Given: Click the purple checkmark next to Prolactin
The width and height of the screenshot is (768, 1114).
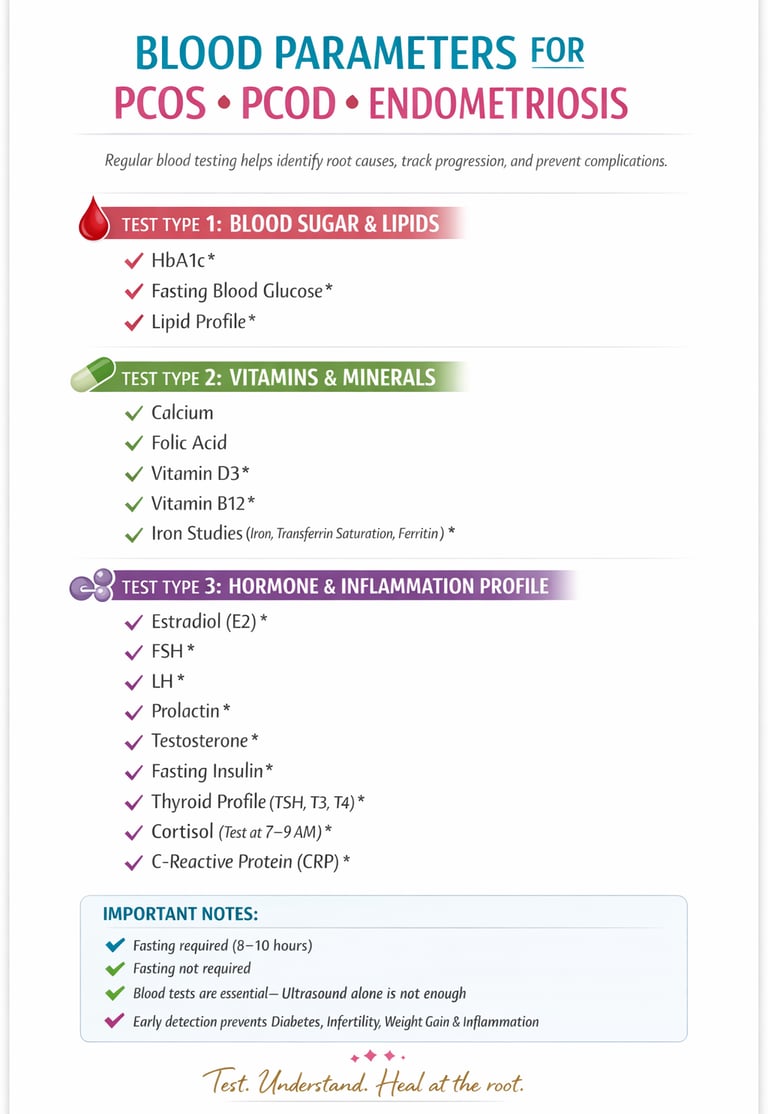Looking at the screenshot, I should pyautogui.click(x=133, y=712).
